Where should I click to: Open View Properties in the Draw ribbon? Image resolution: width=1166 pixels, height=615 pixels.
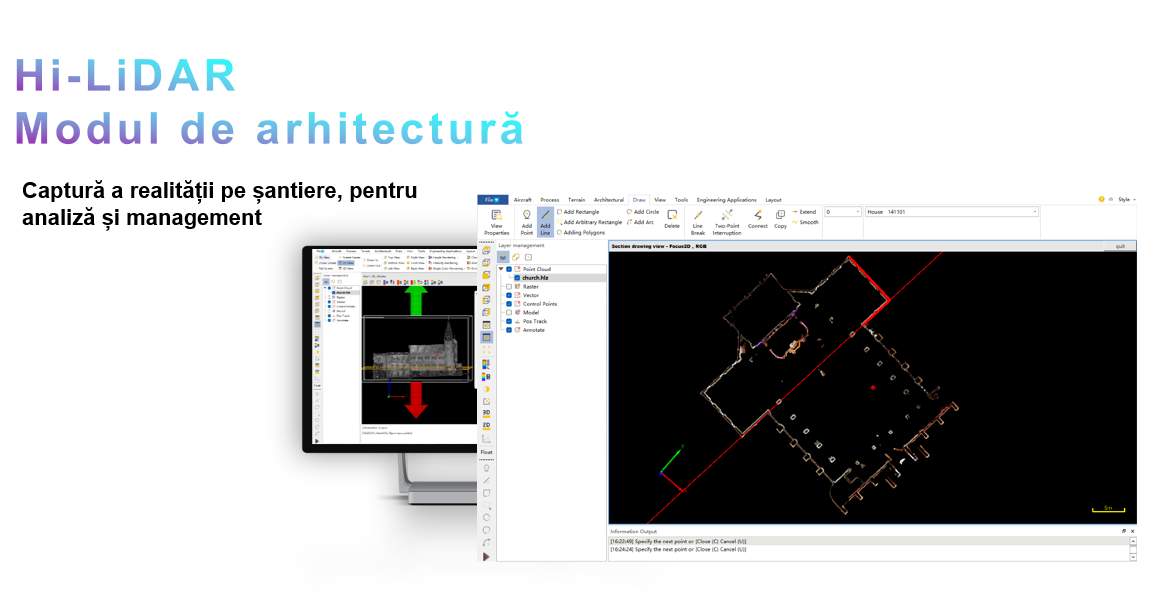pyautogui.click(x=496, y=222)
